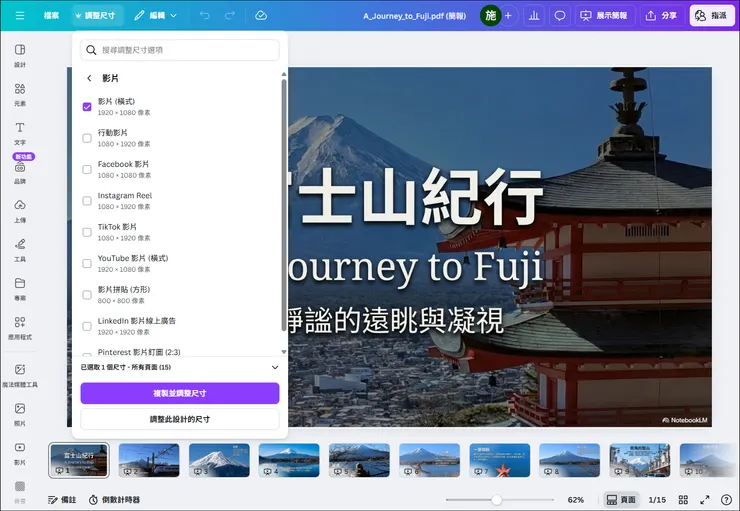Image resolution: width=740 pixels, height=511 pixels.
Task: Select slide thumbnail 1
Action: [x=79, y=460]
